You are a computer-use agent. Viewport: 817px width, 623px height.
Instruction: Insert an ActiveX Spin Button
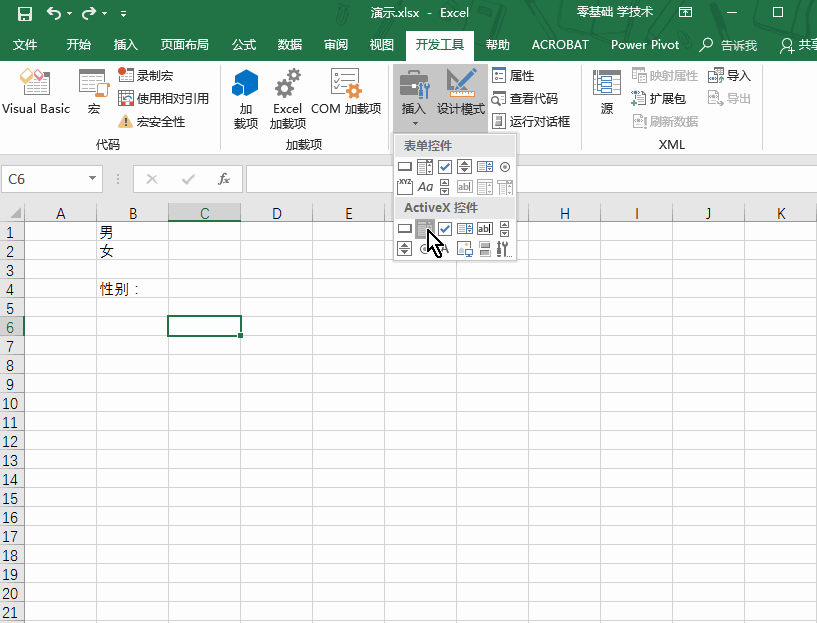(x=405, y=248)
